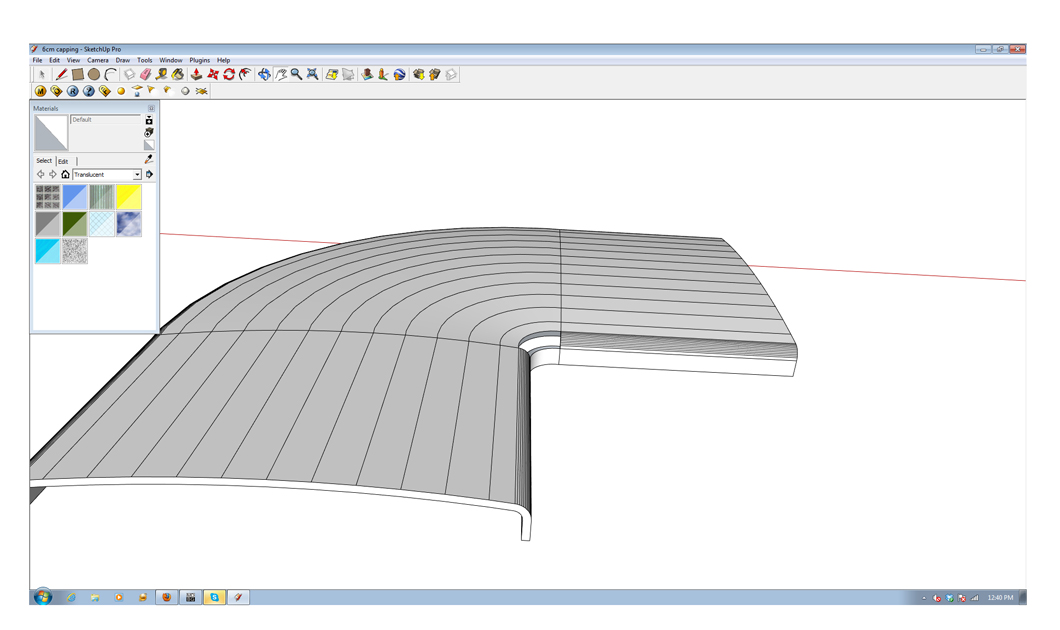Open the Camera menu
This screenshot has width=1060, height=630.
[98, 60]
